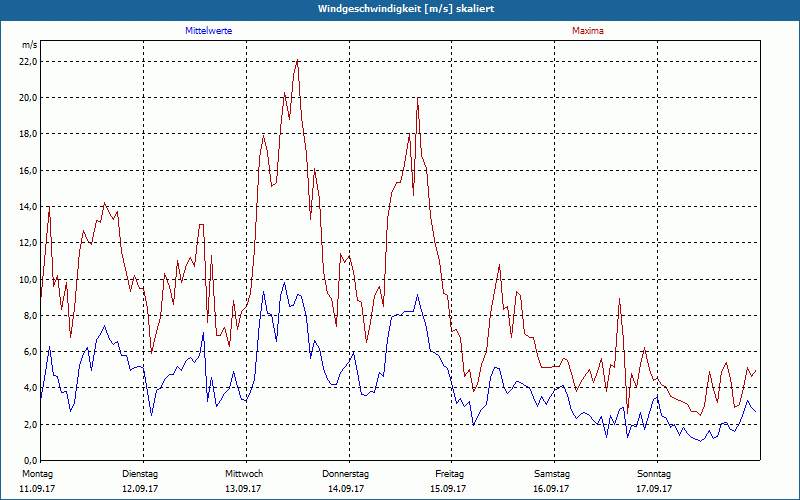This screenshot has height=500, width=800.
Task: Click the date 15.09.17
Action: pos(448,489)
